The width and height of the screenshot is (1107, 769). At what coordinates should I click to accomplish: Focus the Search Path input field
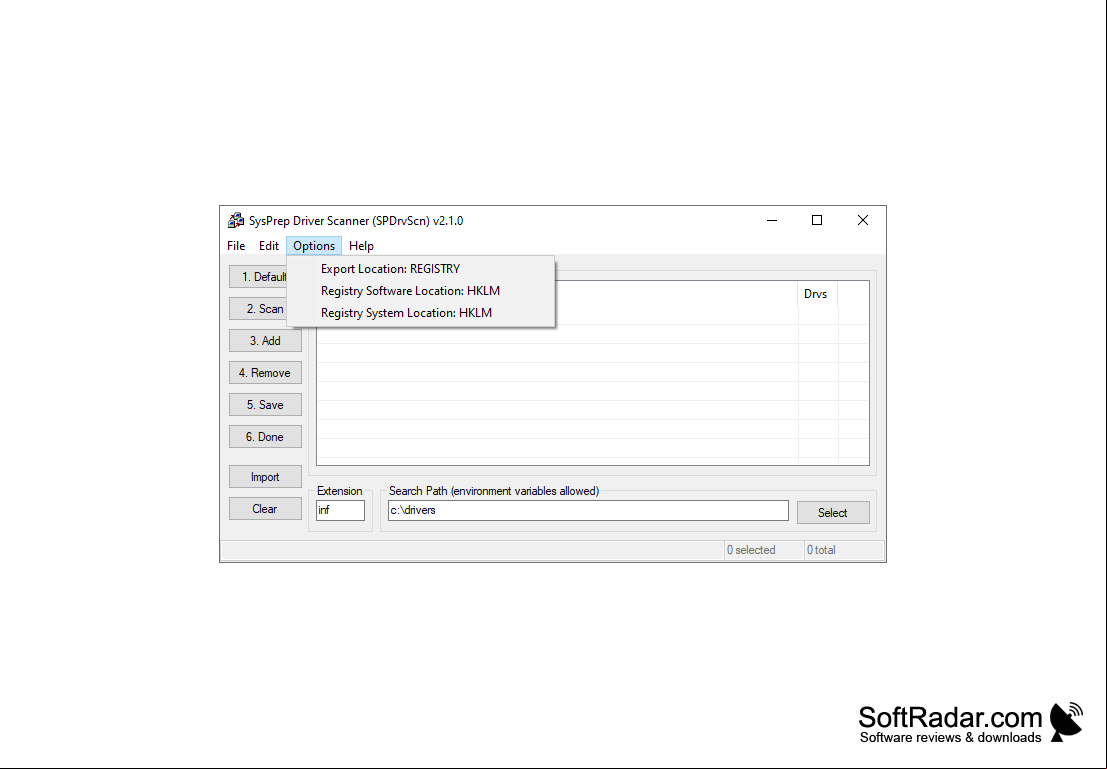tap(588, 510)
